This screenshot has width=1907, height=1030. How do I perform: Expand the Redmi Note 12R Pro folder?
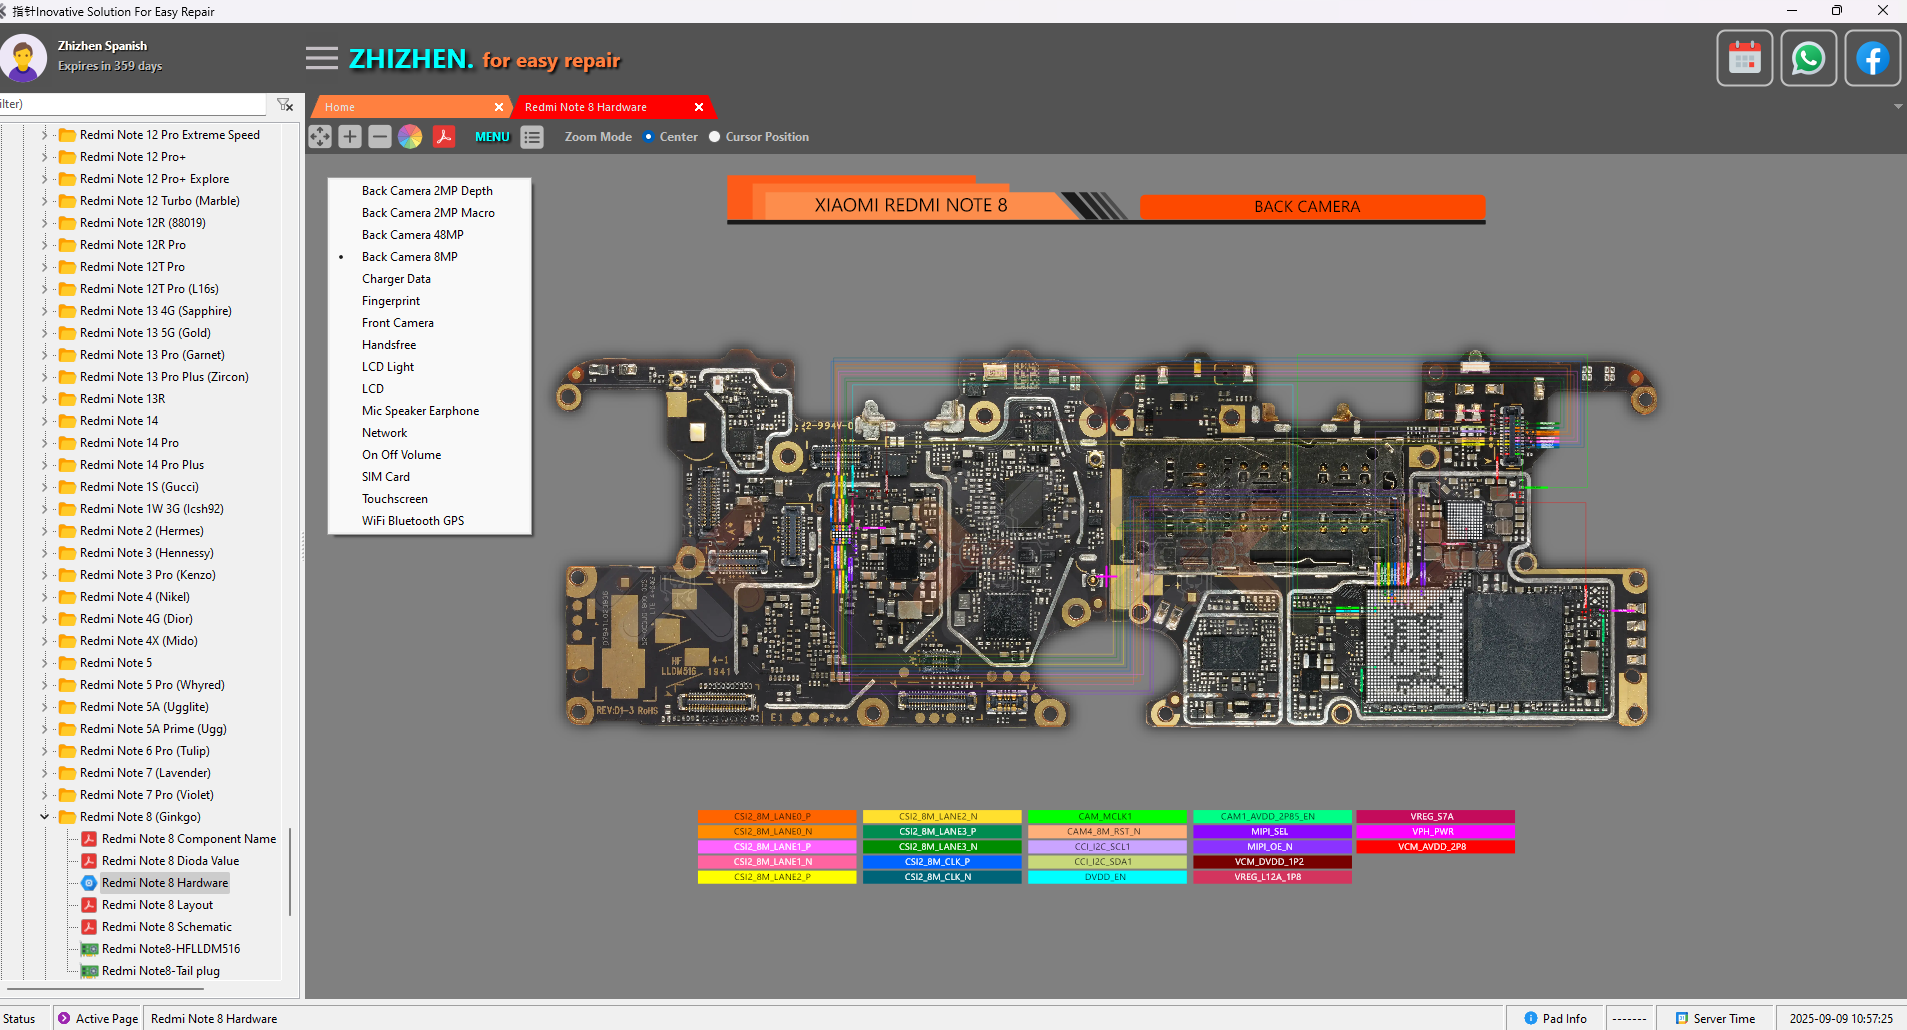coord(44,245)
